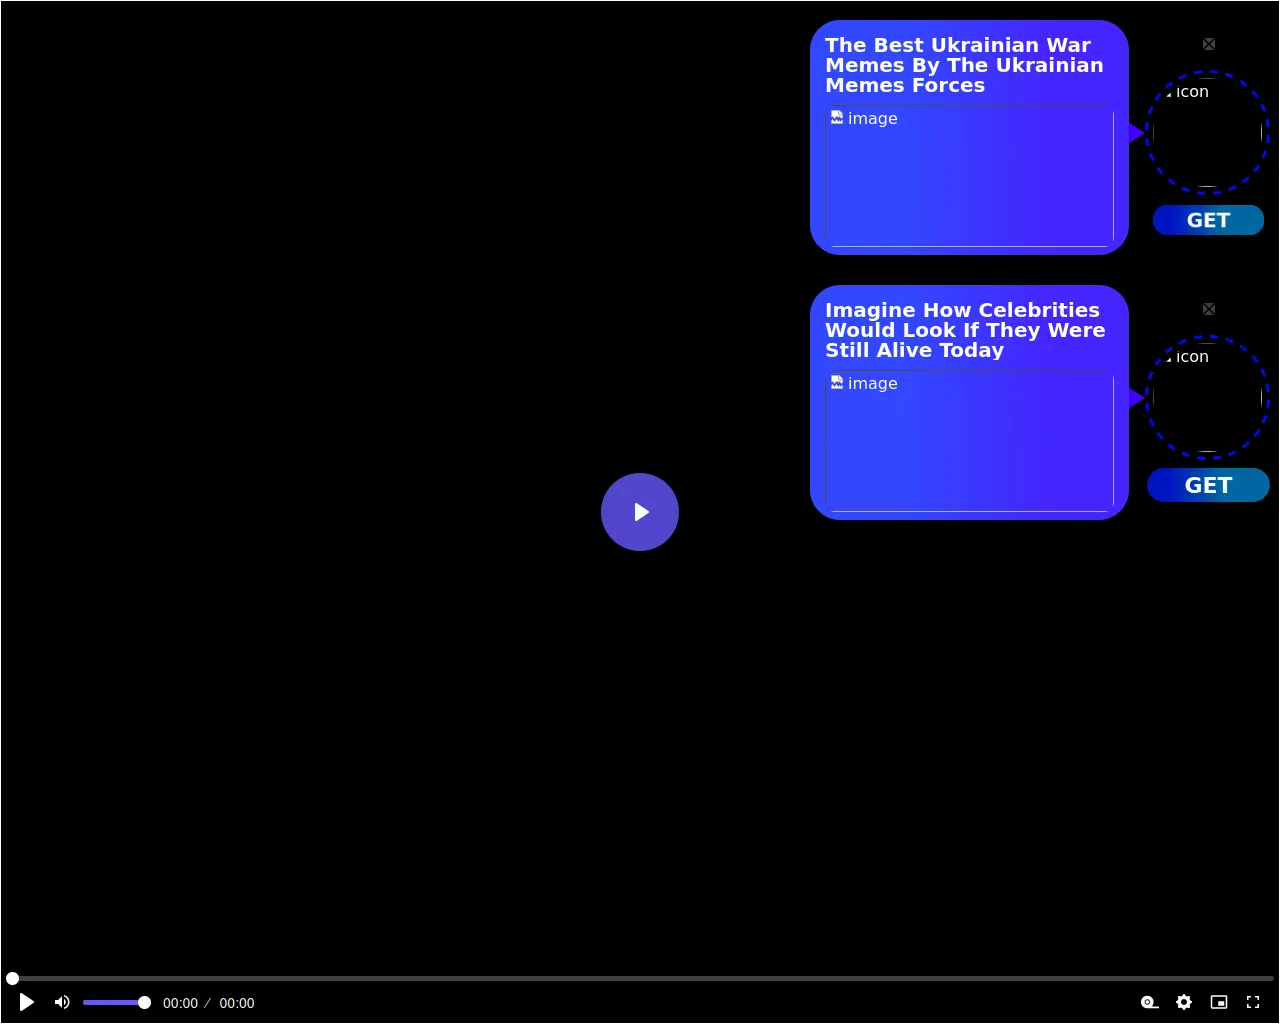The height and width of the screenshot is (1024, 1280).
Task: Open the player settings gear
Action: (x=1184, y=1002)
